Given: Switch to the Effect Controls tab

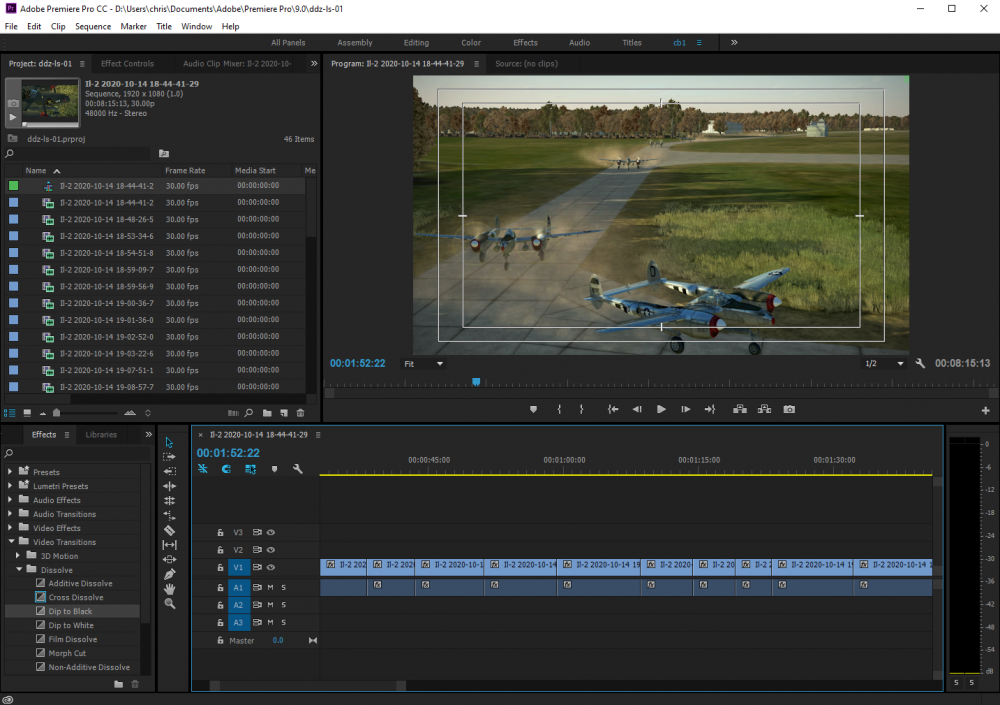Looking at the screenshot, I should coord(127,64).
